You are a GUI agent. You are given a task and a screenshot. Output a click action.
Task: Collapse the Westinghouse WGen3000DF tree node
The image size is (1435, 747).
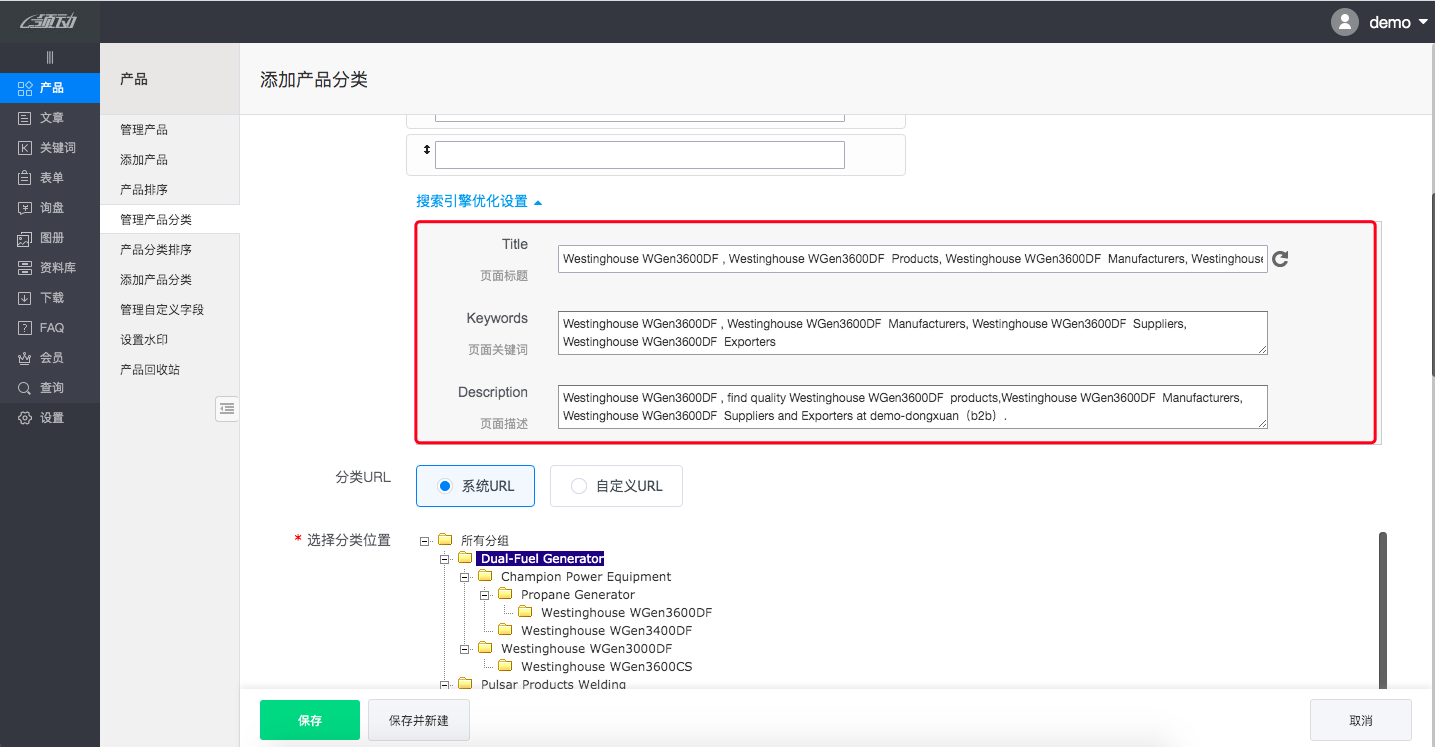(465, 649)
